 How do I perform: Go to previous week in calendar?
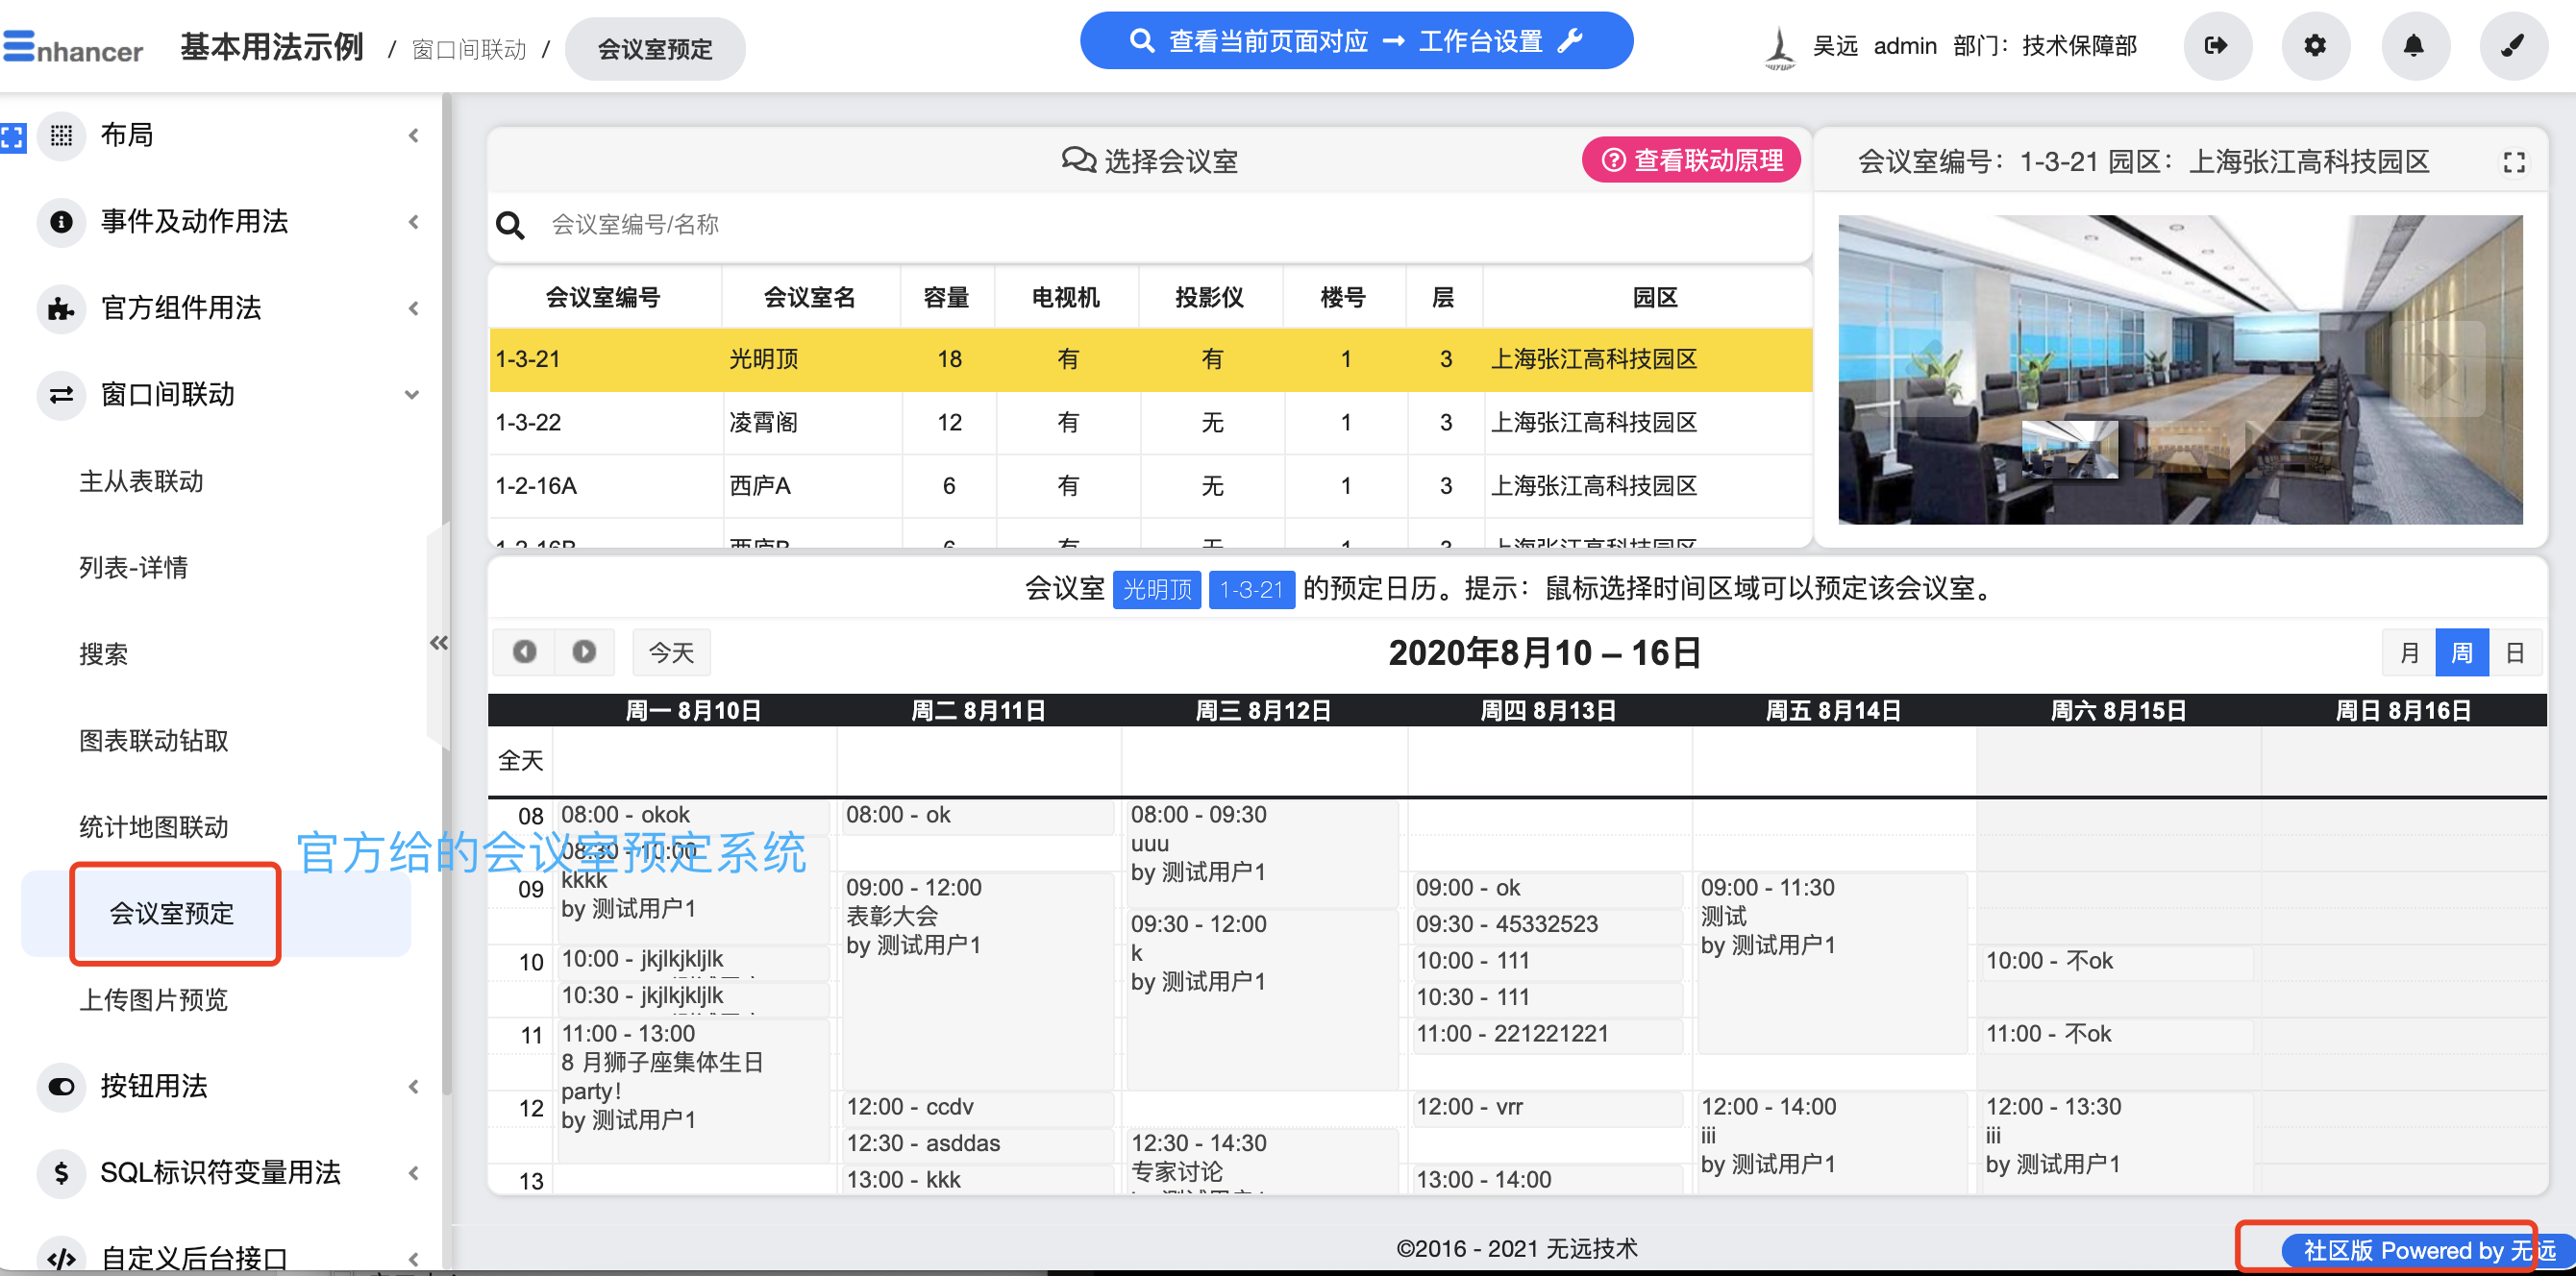tap(524, 652)
